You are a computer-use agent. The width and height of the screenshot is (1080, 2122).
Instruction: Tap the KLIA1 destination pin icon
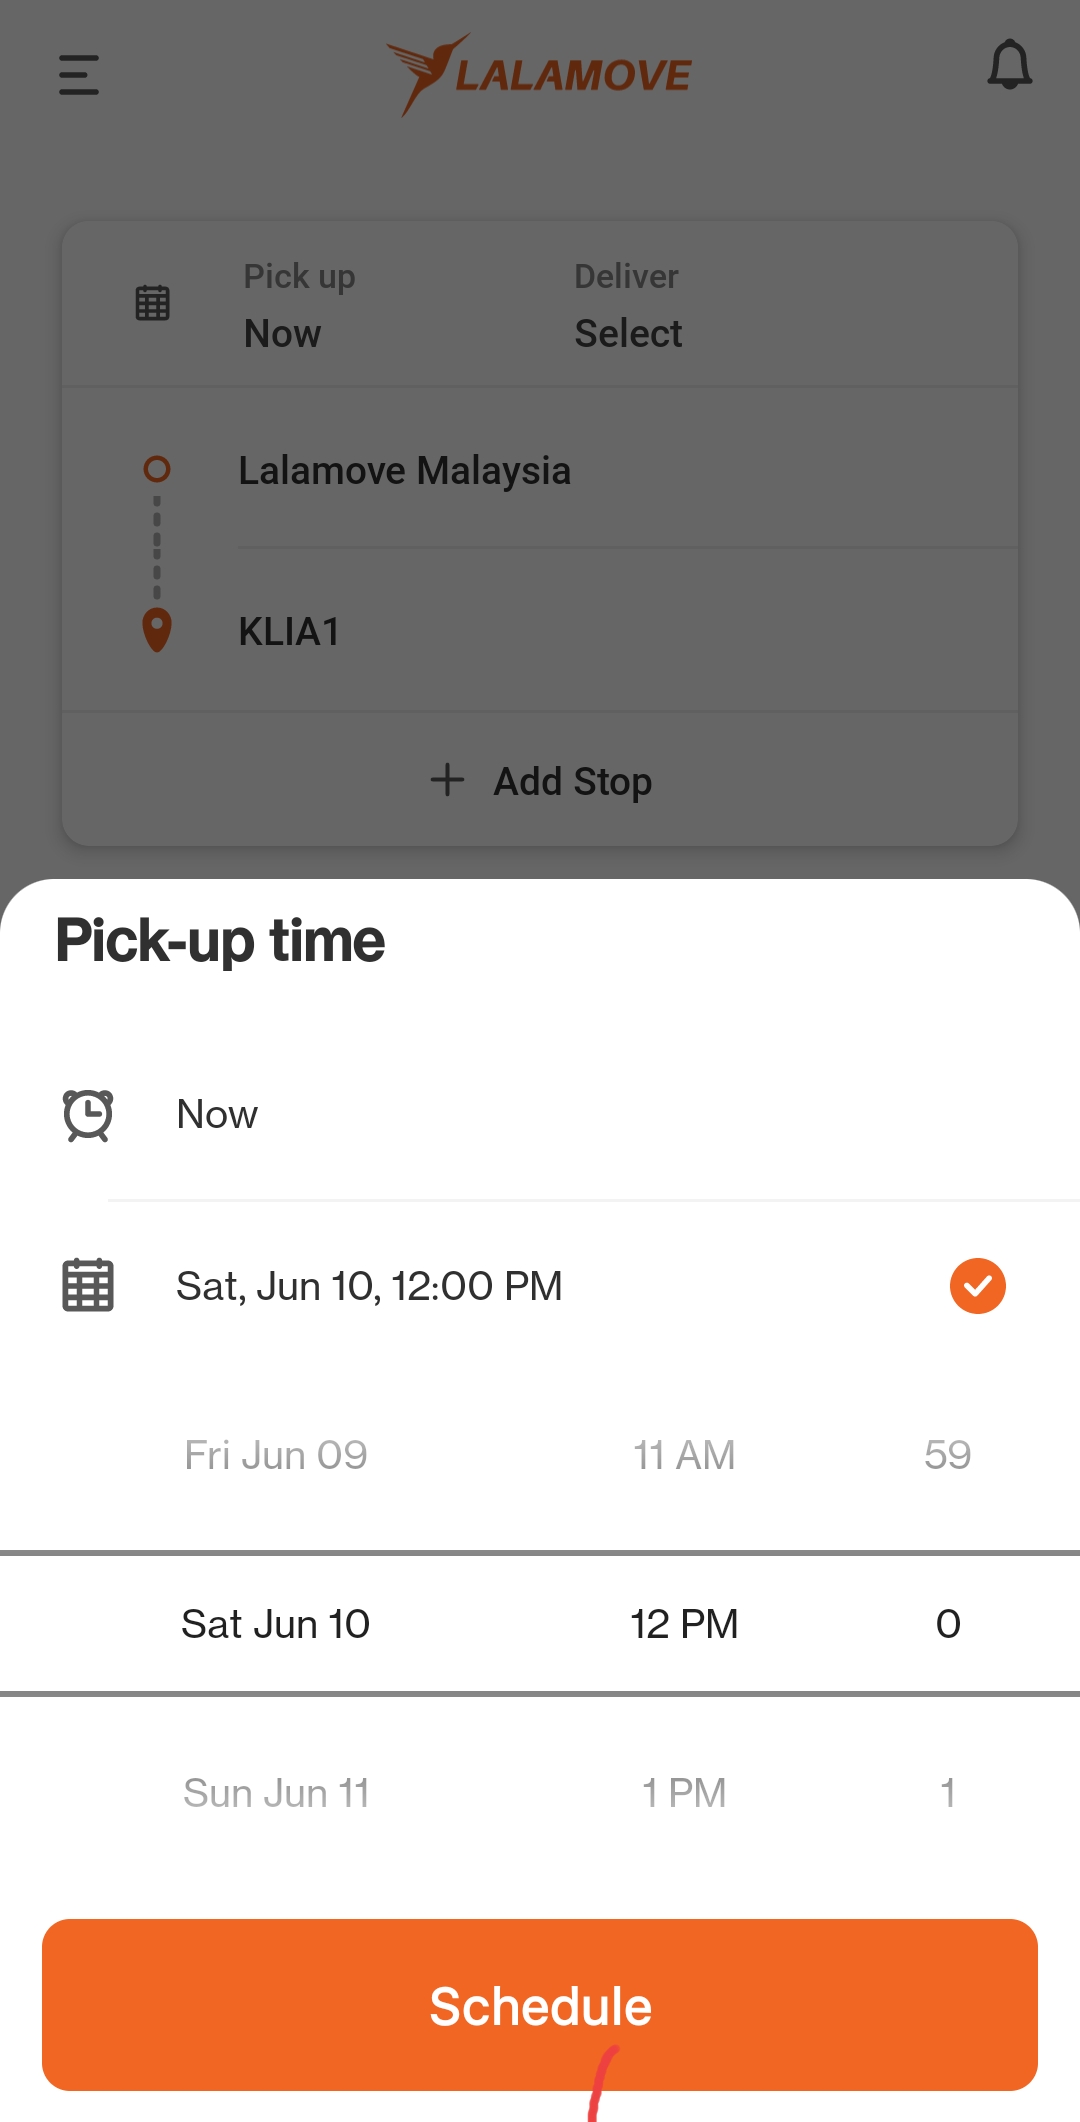pyautogui.click(x=157, y=630)
